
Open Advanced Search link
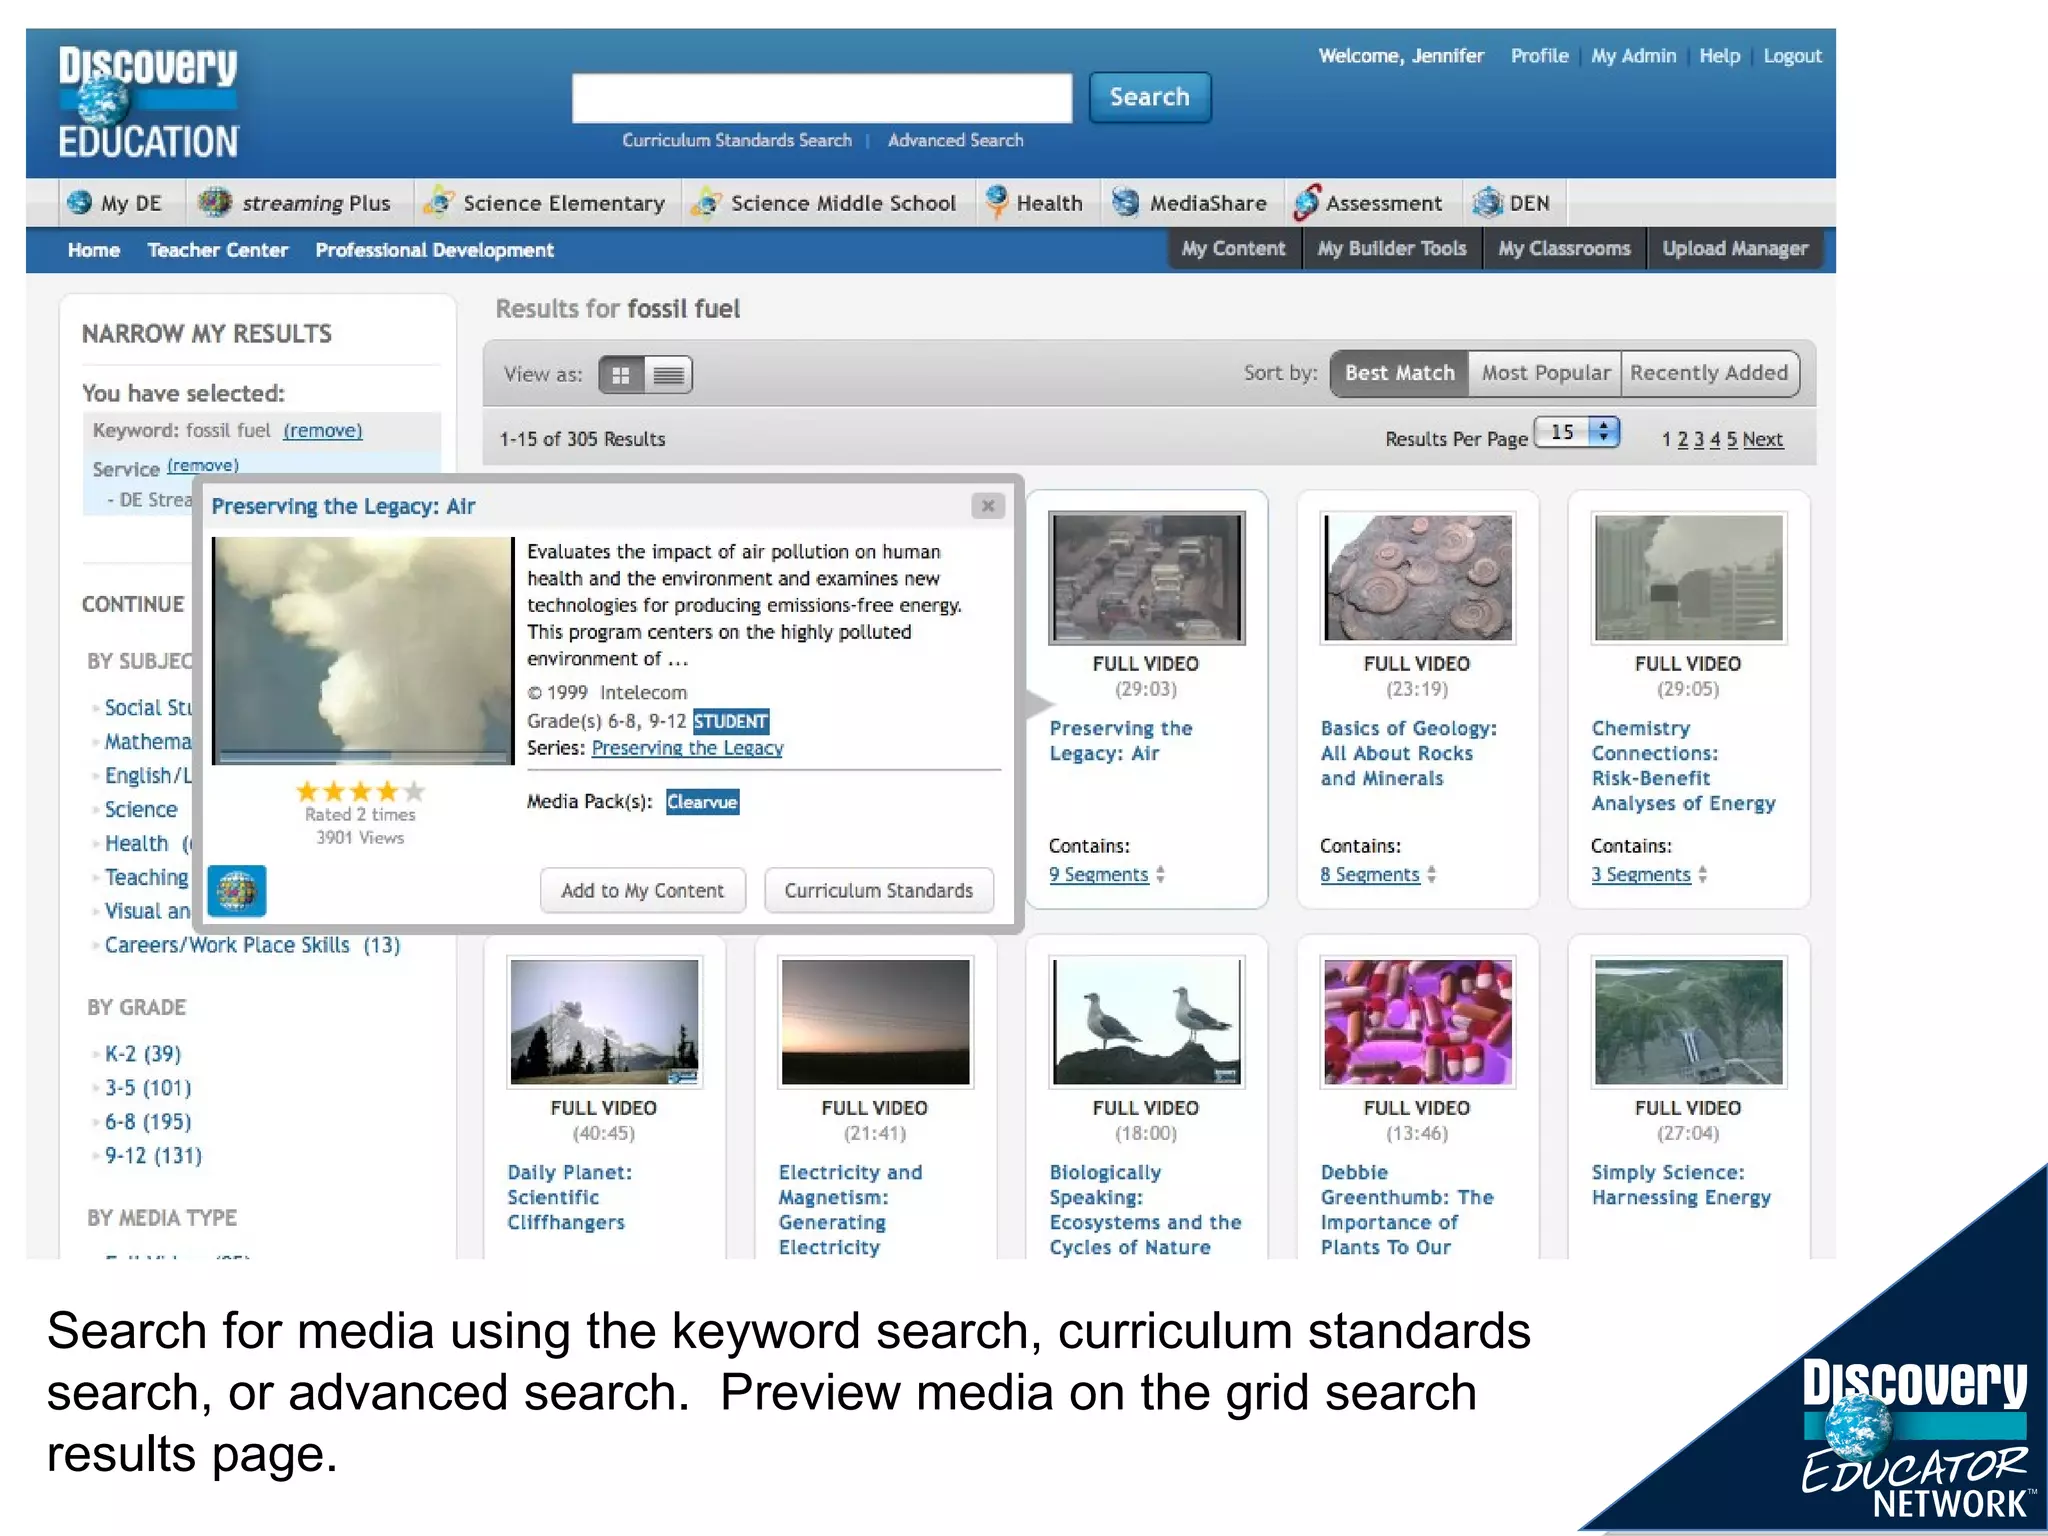coord(955,141)
